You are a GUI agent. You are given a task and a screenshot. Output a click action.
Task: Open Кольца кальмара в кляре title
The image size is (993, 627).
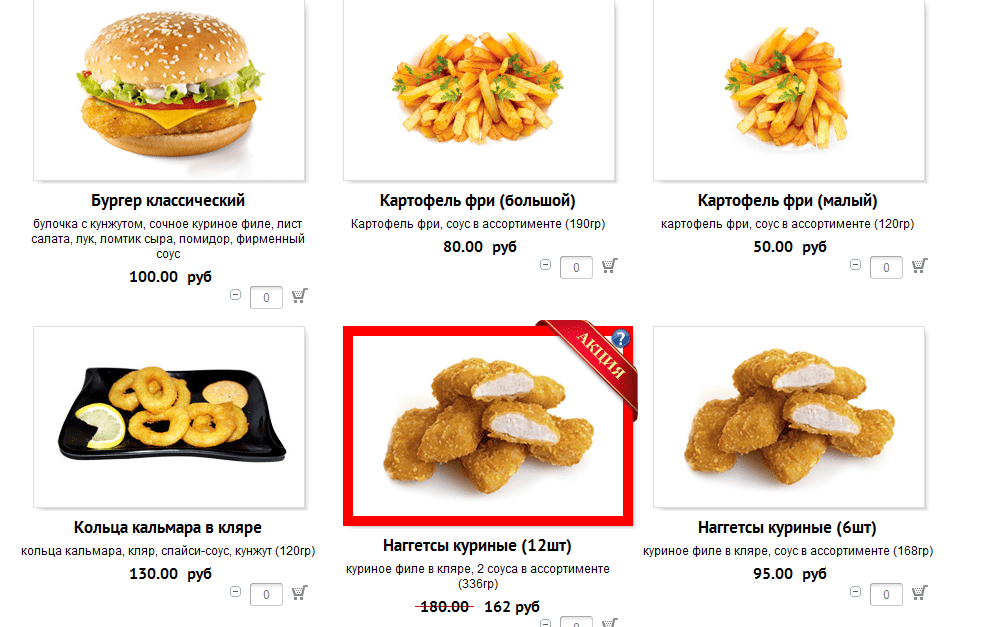click(168, 528)
